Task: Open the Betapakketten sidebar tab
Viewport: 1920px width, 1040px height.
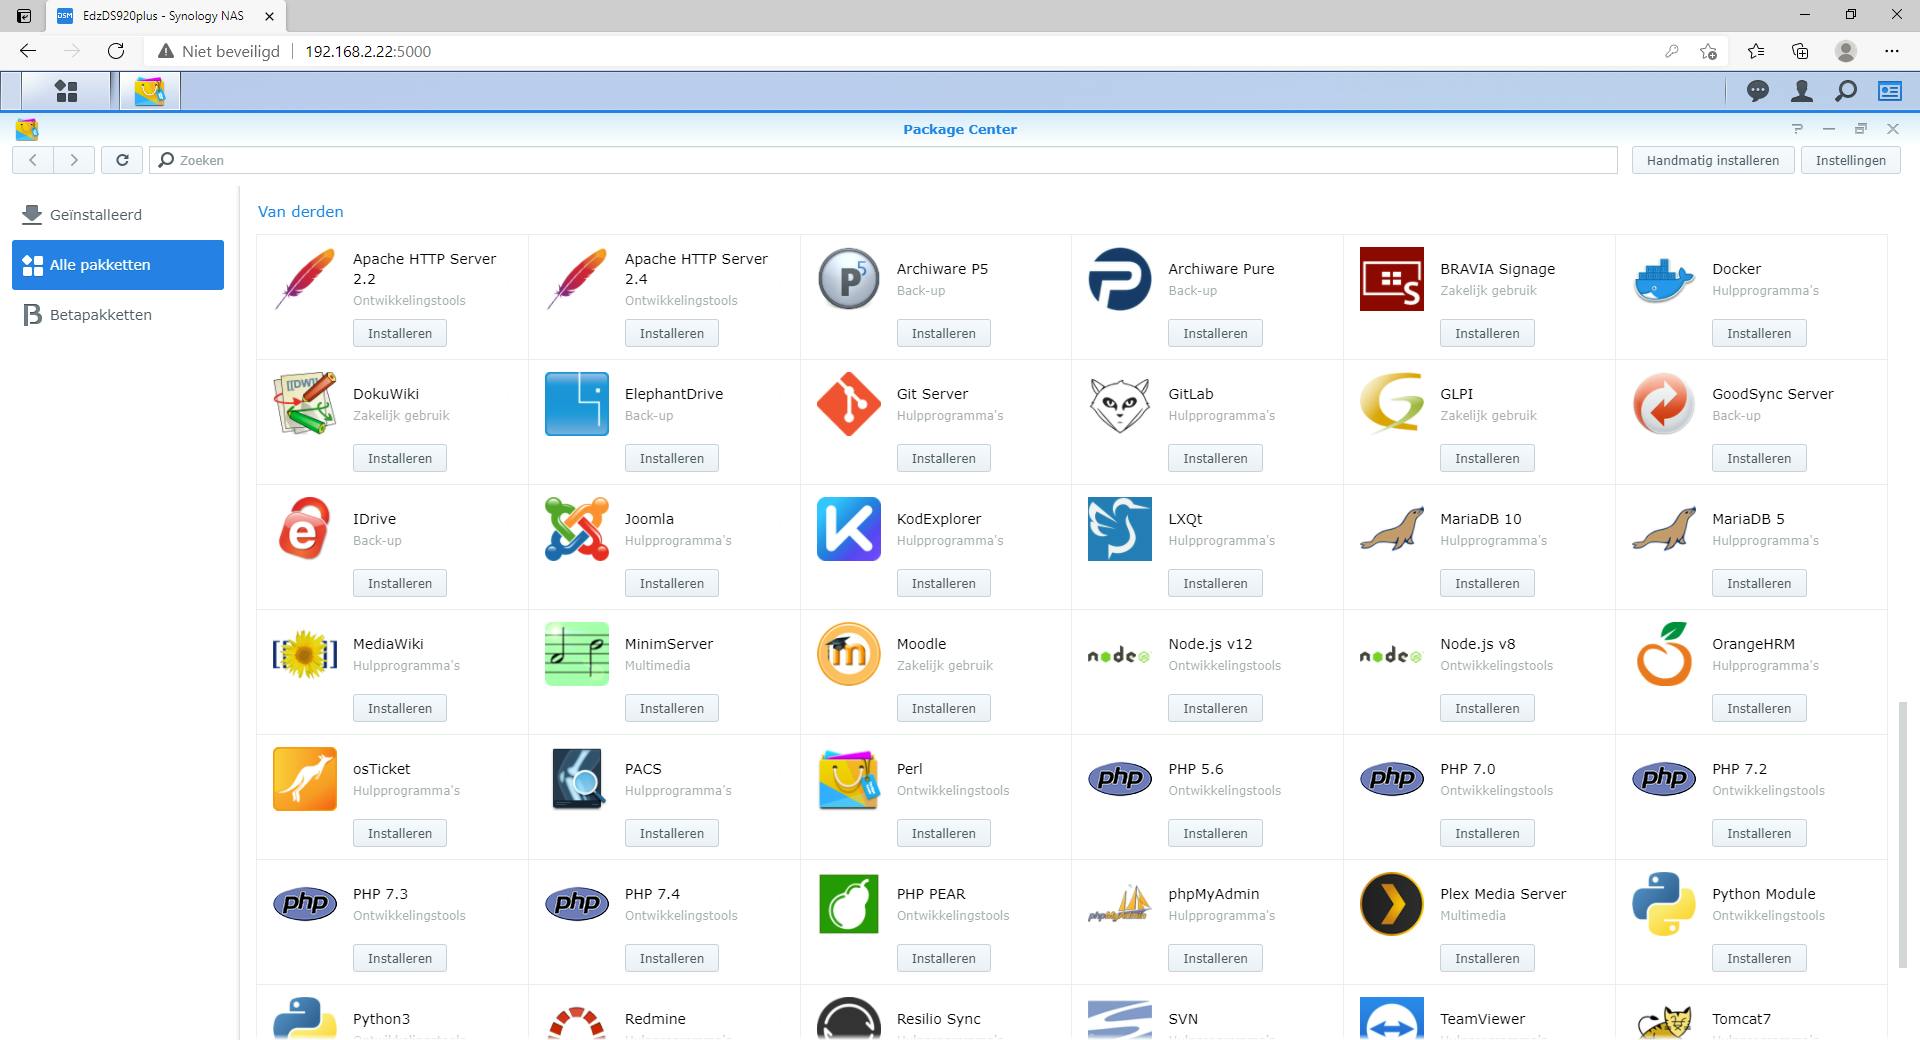Action: point(118,315)
